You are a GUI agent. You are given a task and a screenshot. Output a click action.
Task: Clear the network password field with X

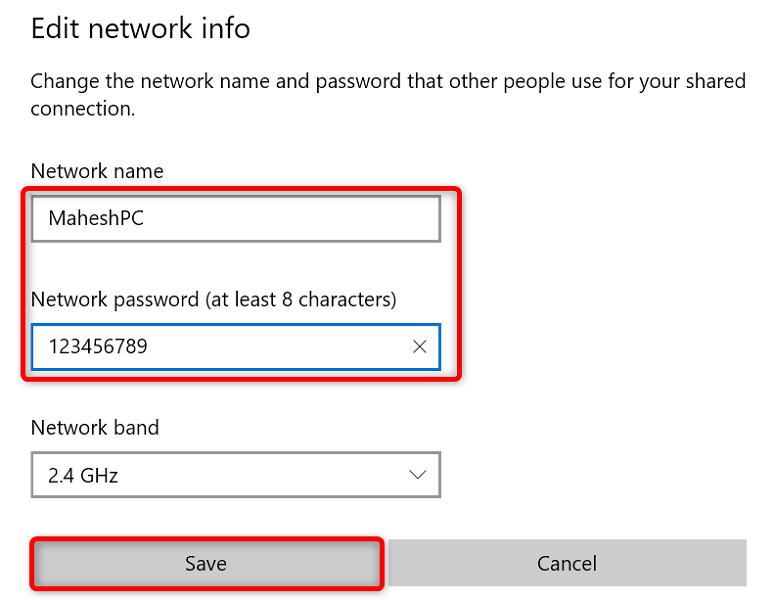coord(419,347)
